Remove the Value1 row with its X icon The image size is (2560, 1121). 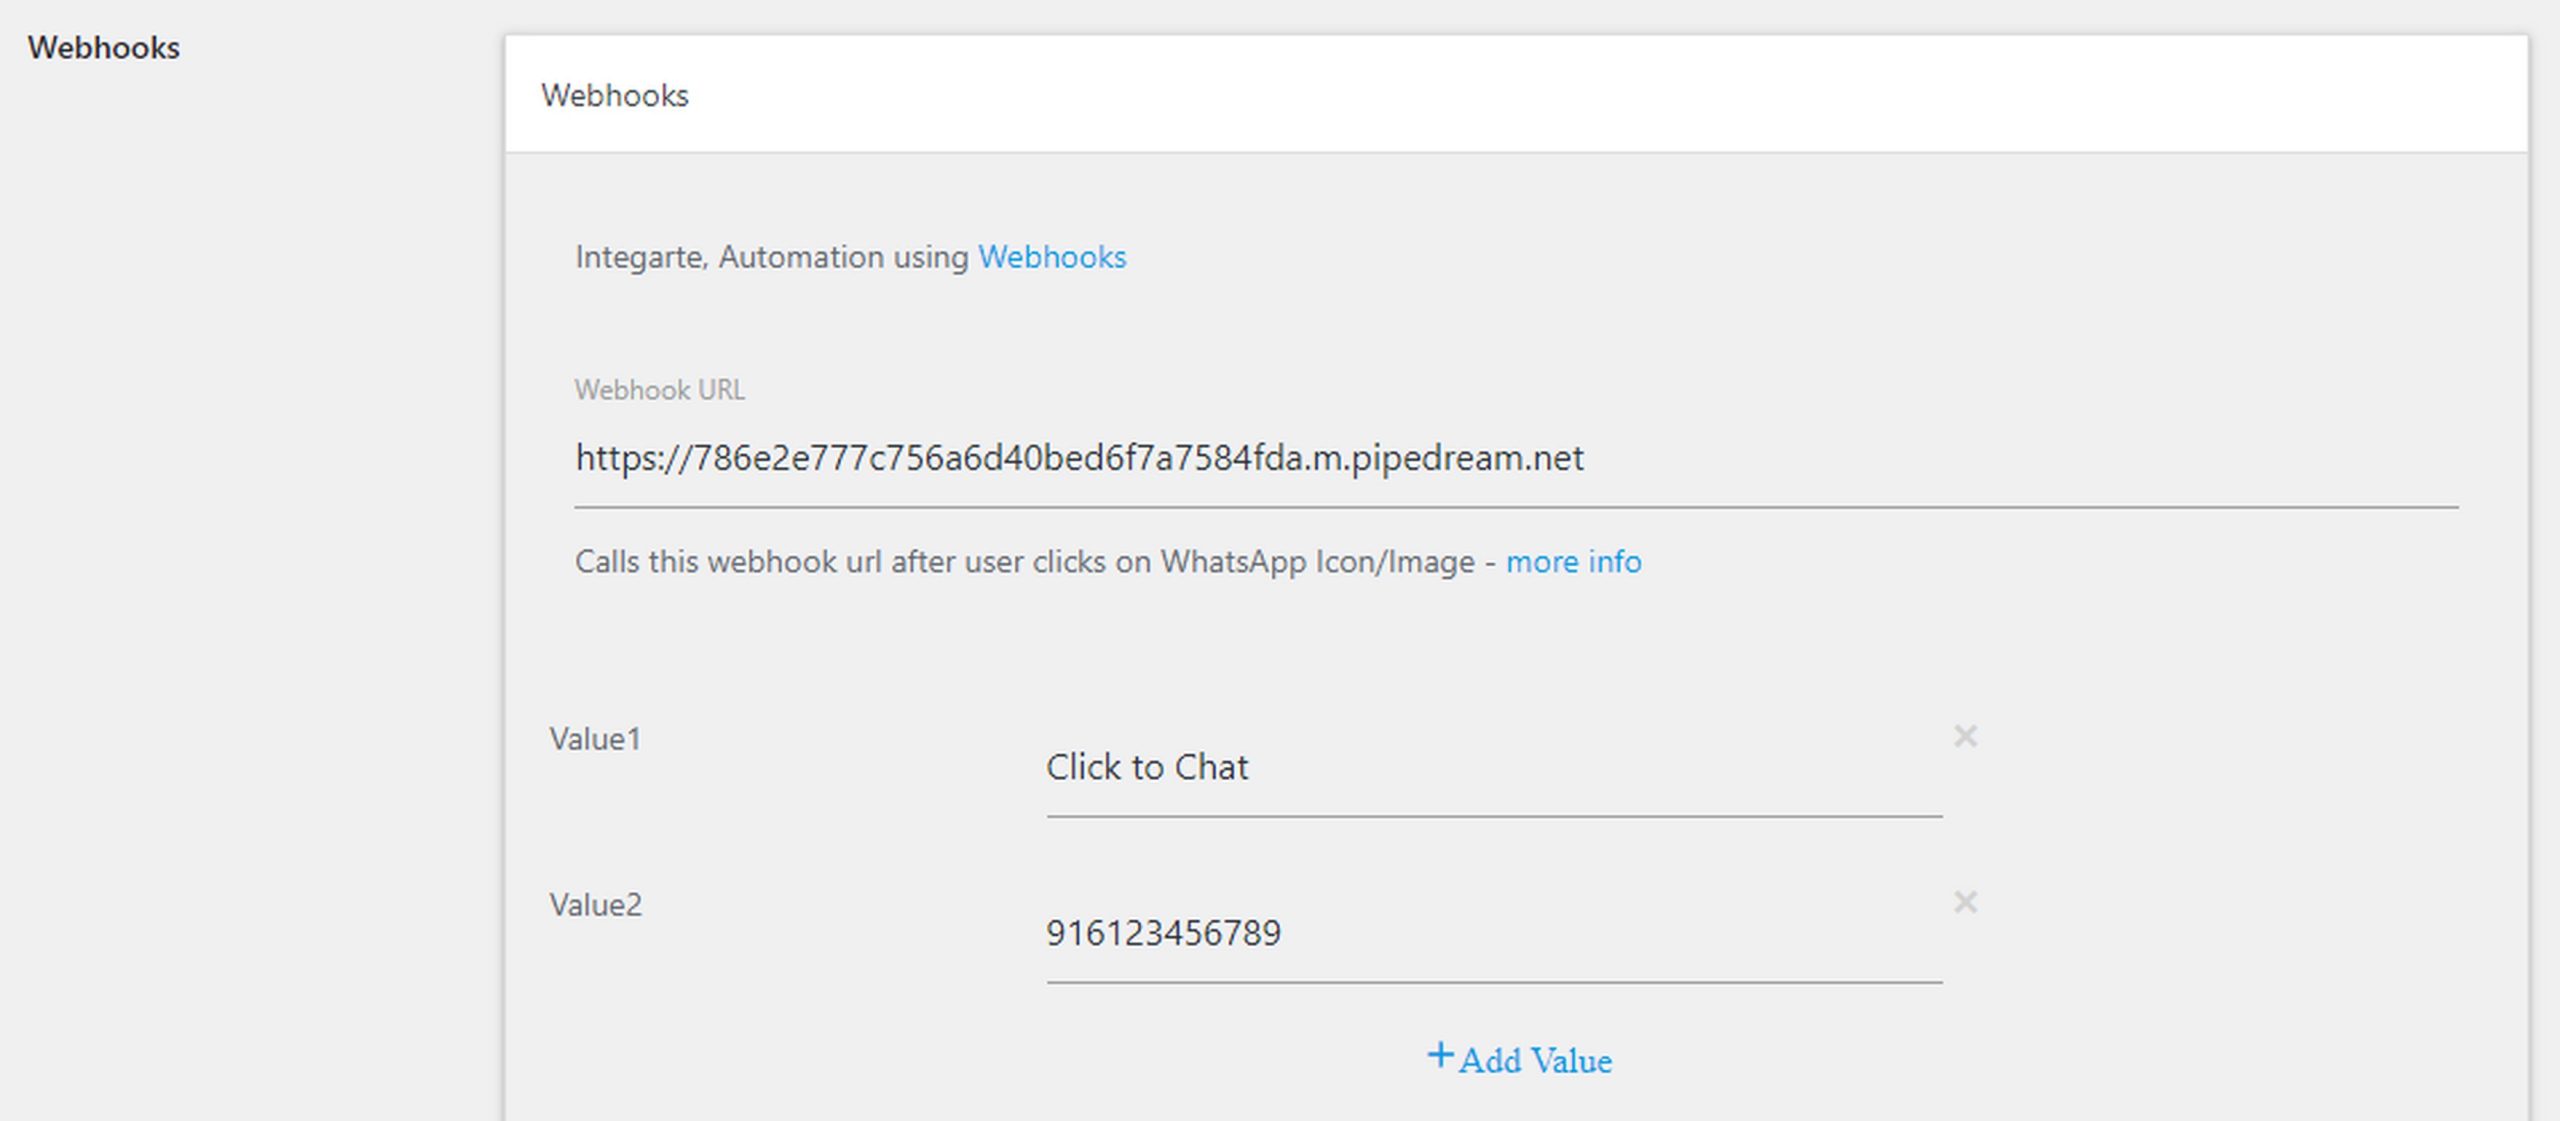click(1965, 737)
